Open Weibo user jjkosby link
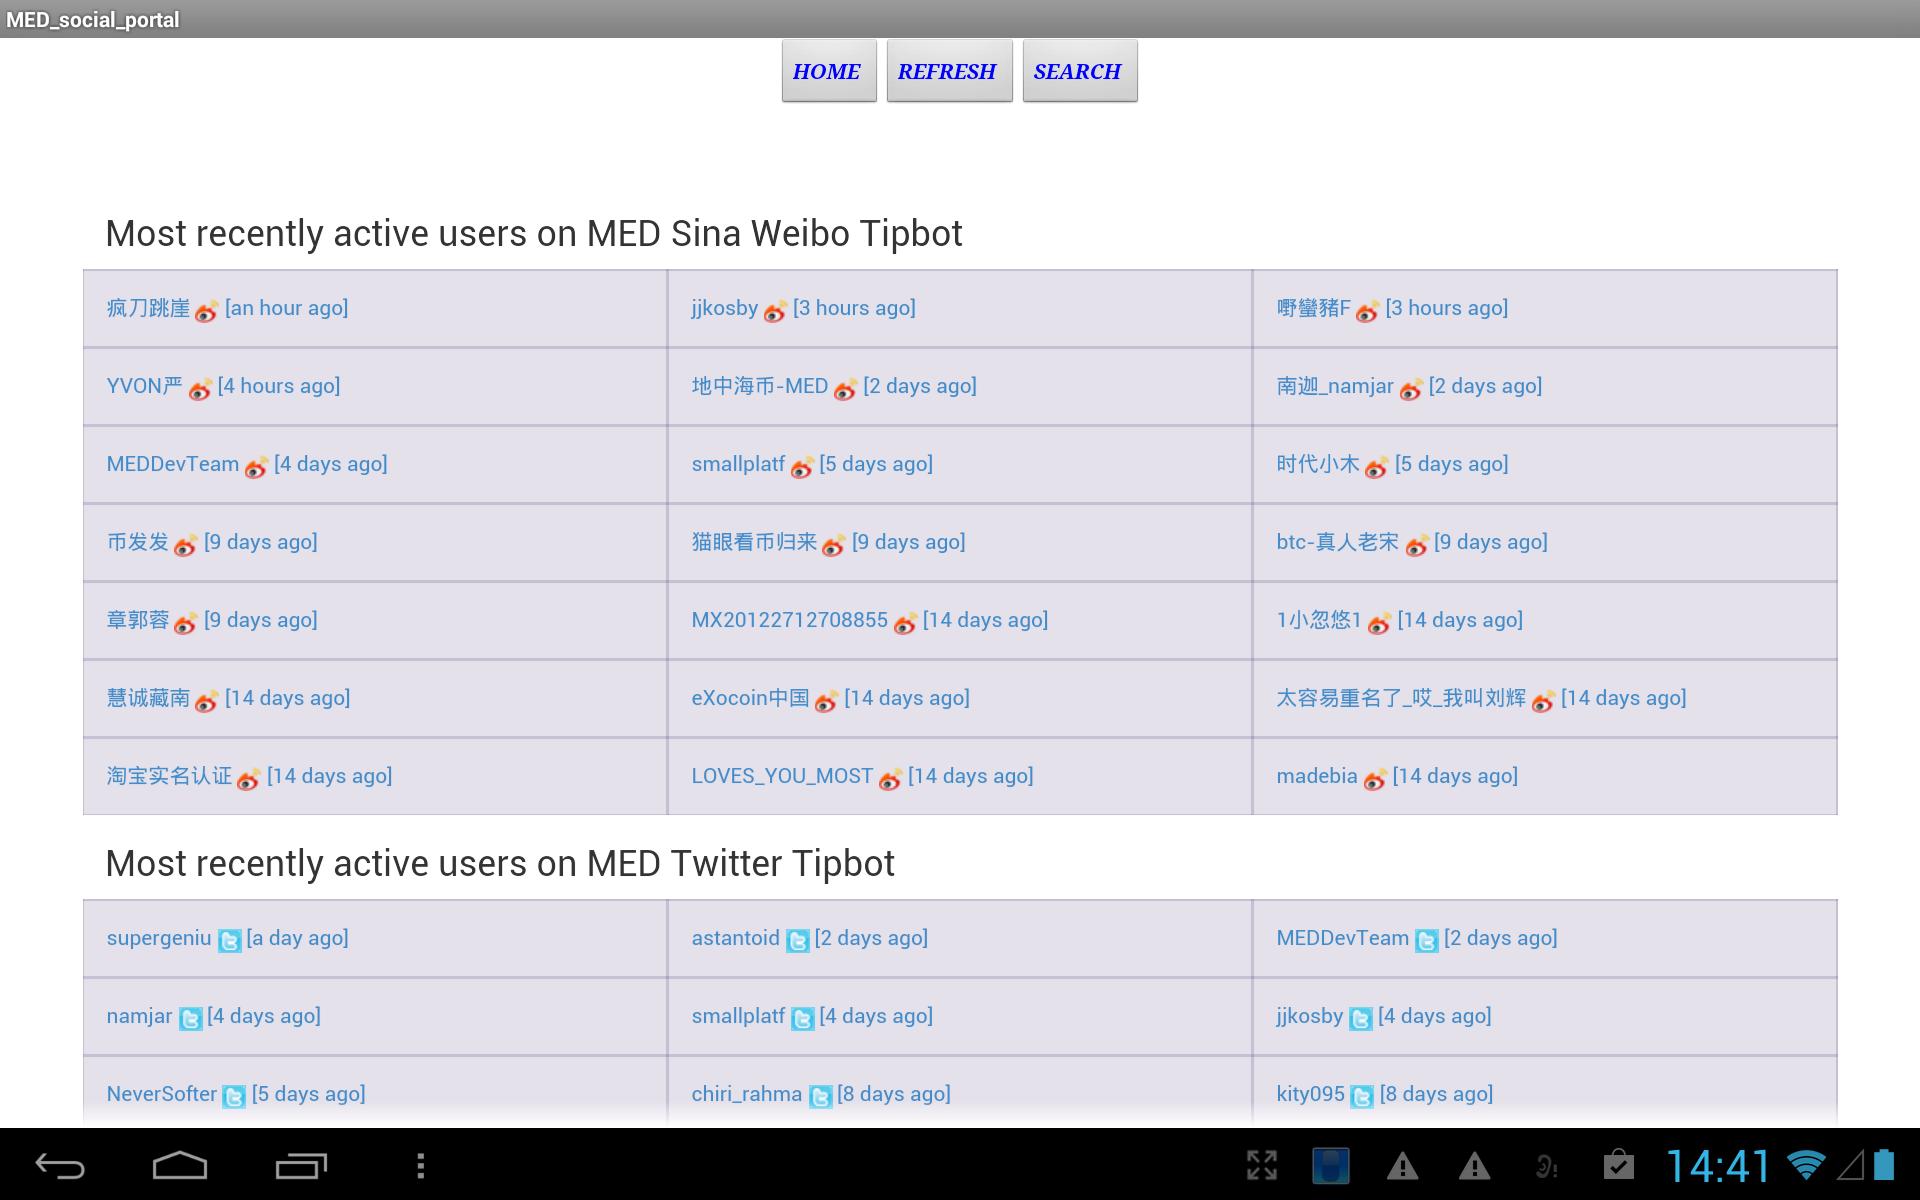The width and height of the screenshot is (1920, 1200). 725,308
